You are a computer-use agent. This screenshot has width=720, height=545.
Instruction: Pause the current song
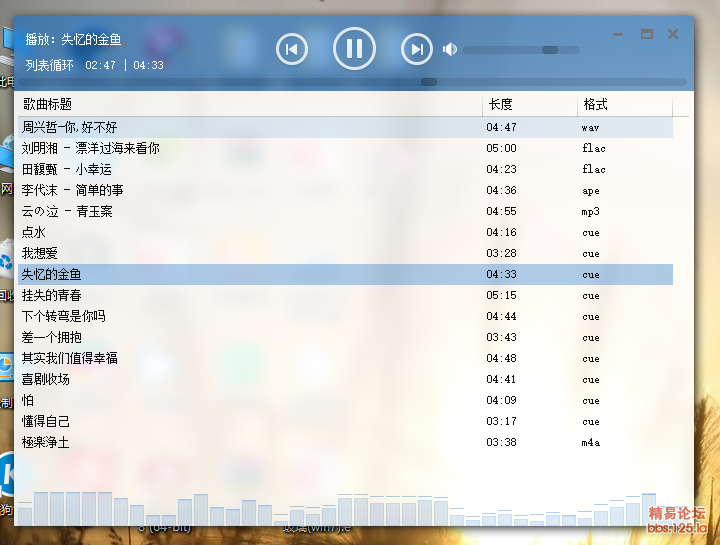coord(354,48)
